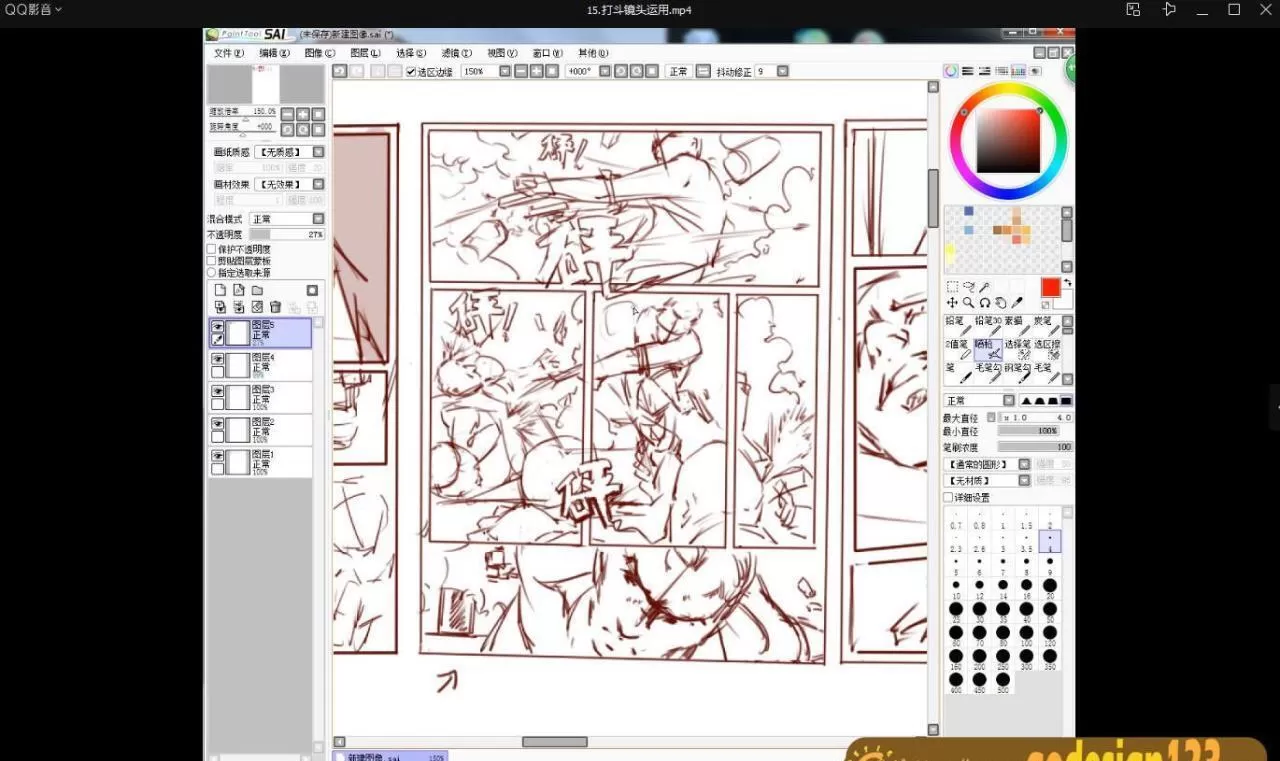Select the rectangular selection tool
Screen dimensions: 1280x761
point(952,287)
